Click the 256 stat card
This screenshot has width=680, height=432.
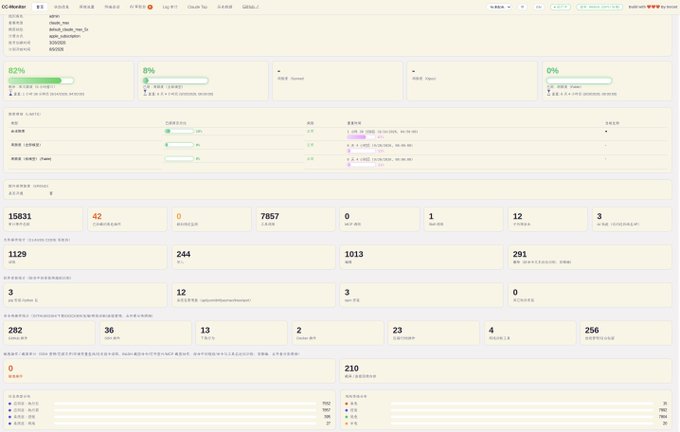(626, 333)
